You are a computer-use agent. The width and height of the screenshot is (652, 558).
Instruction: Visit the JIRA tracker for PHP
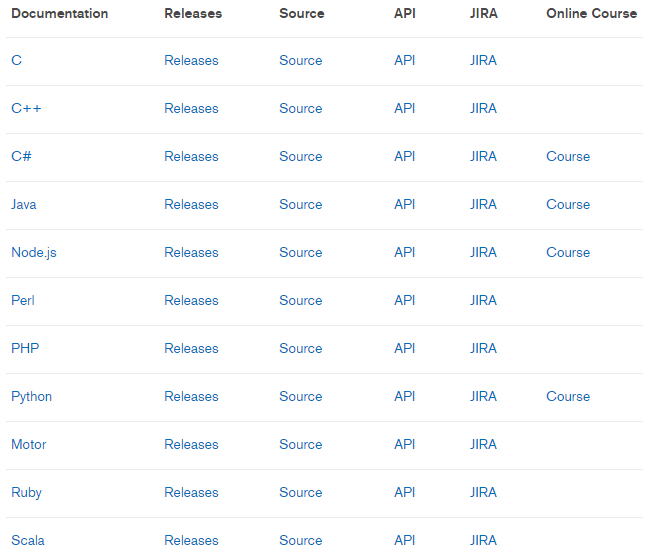[483, 348]
